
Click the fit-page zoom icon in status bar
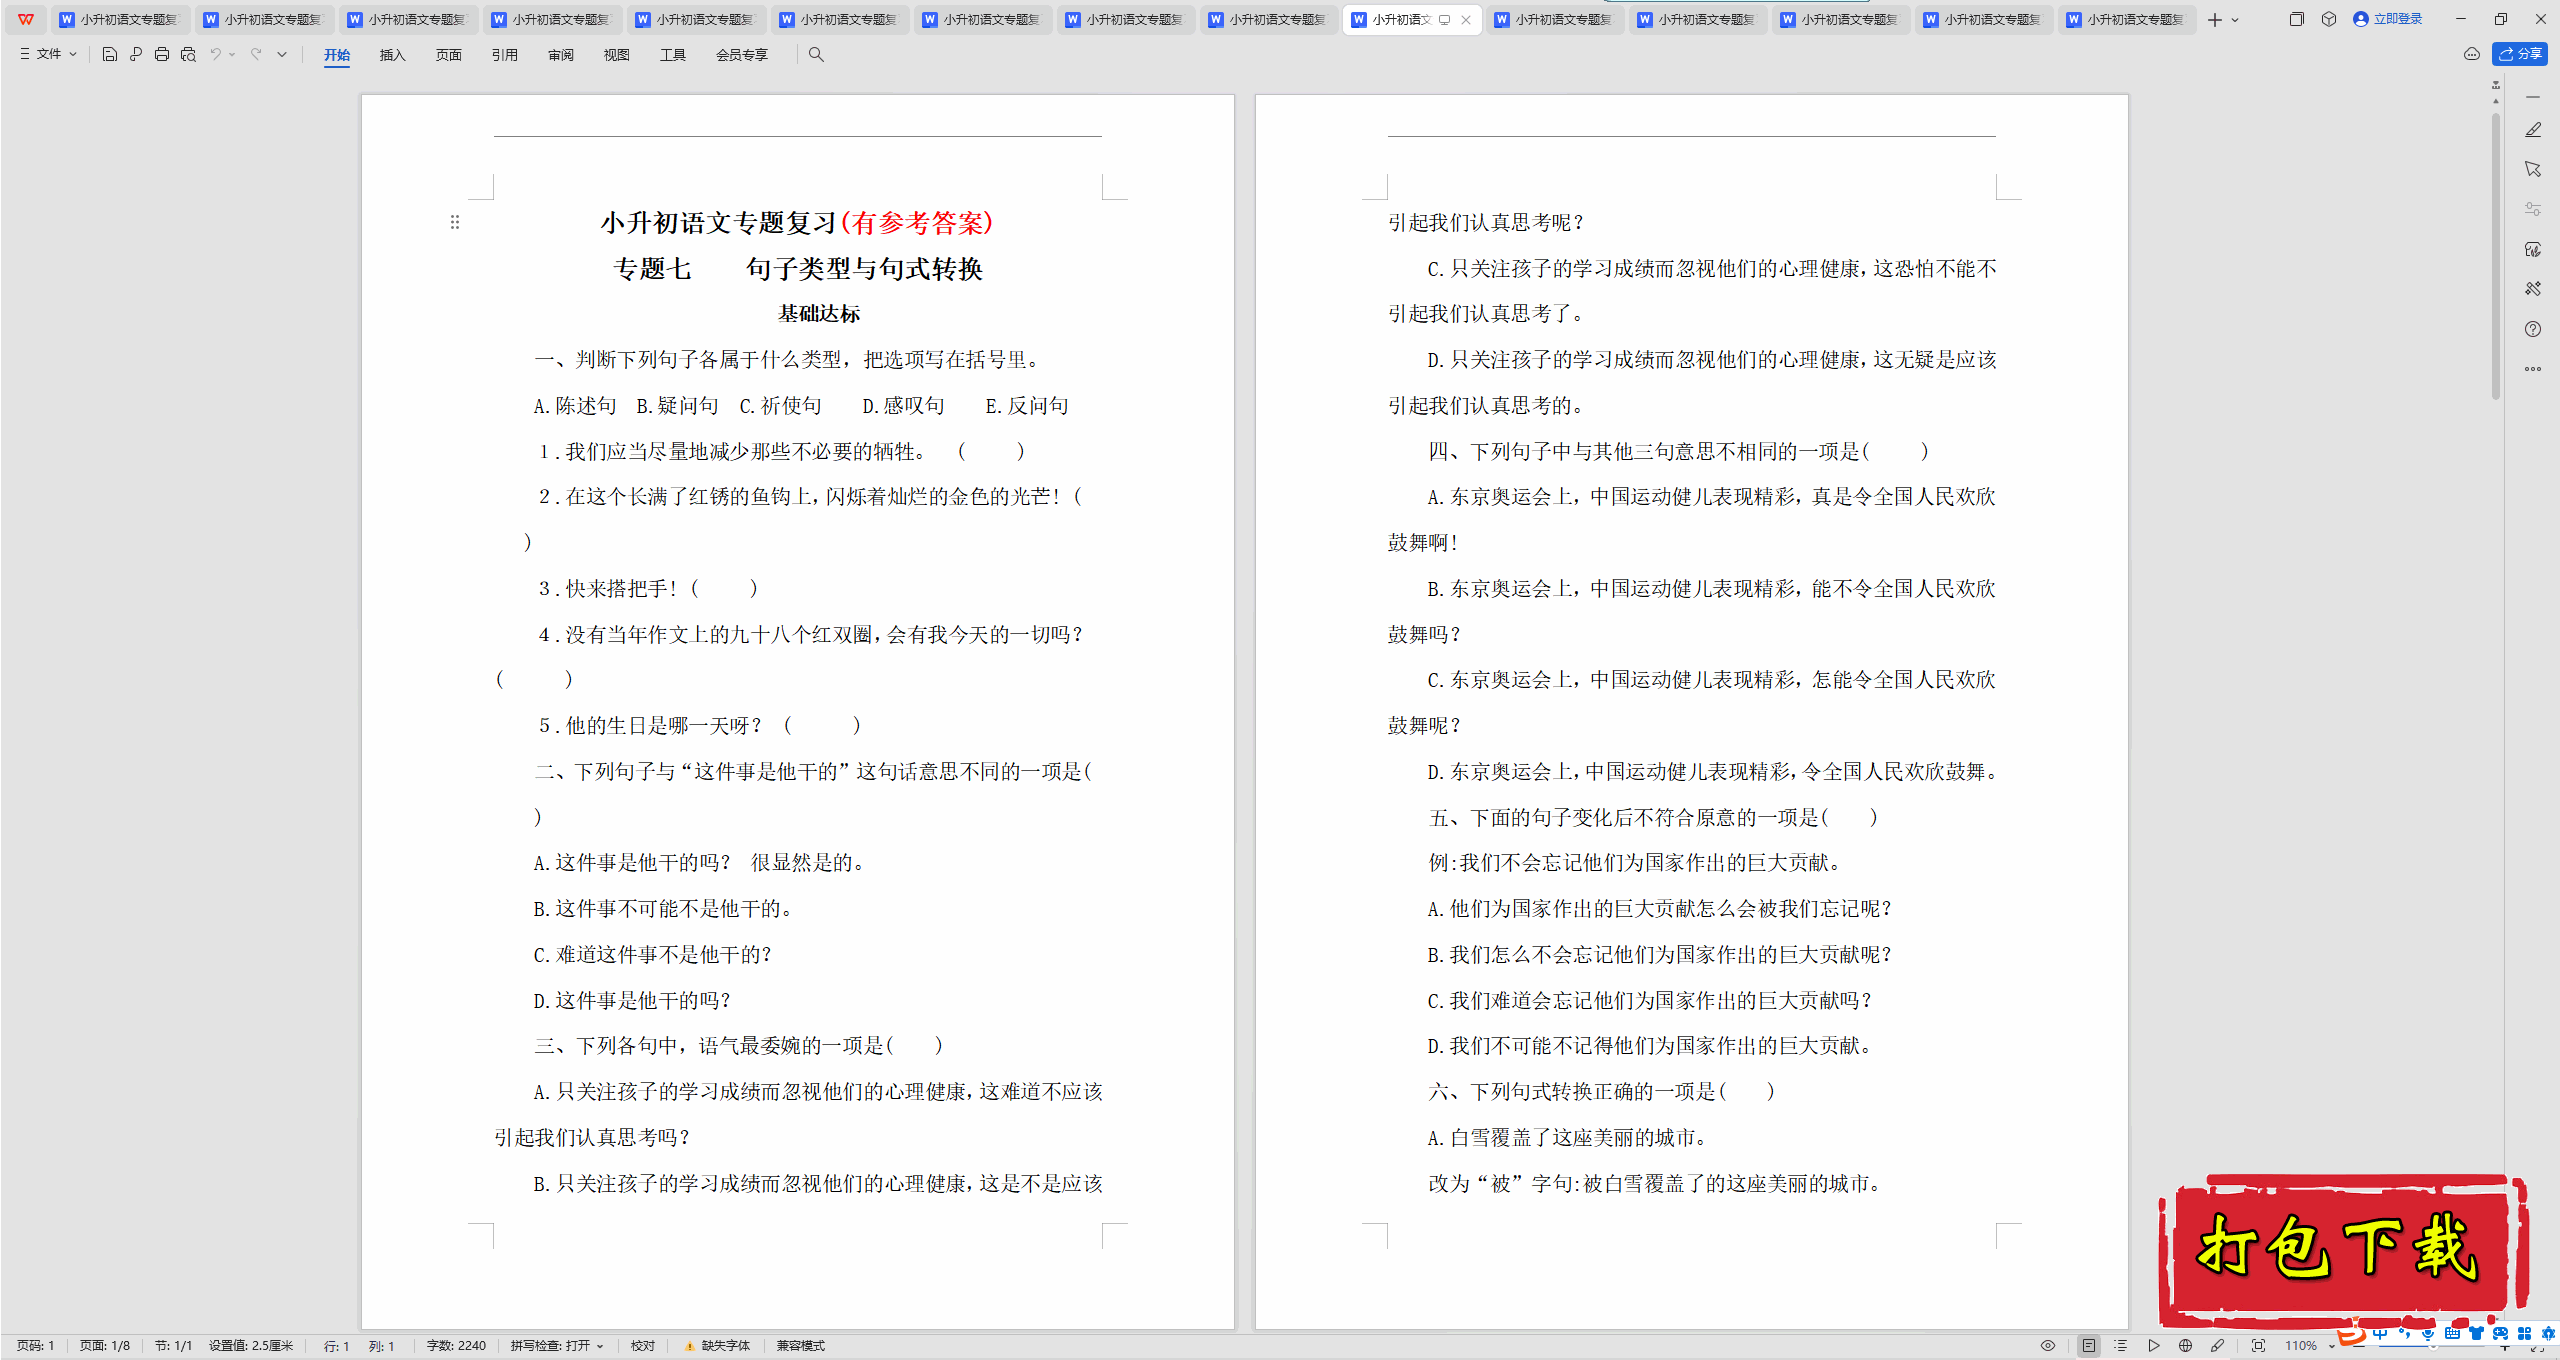point(2258,1346)
